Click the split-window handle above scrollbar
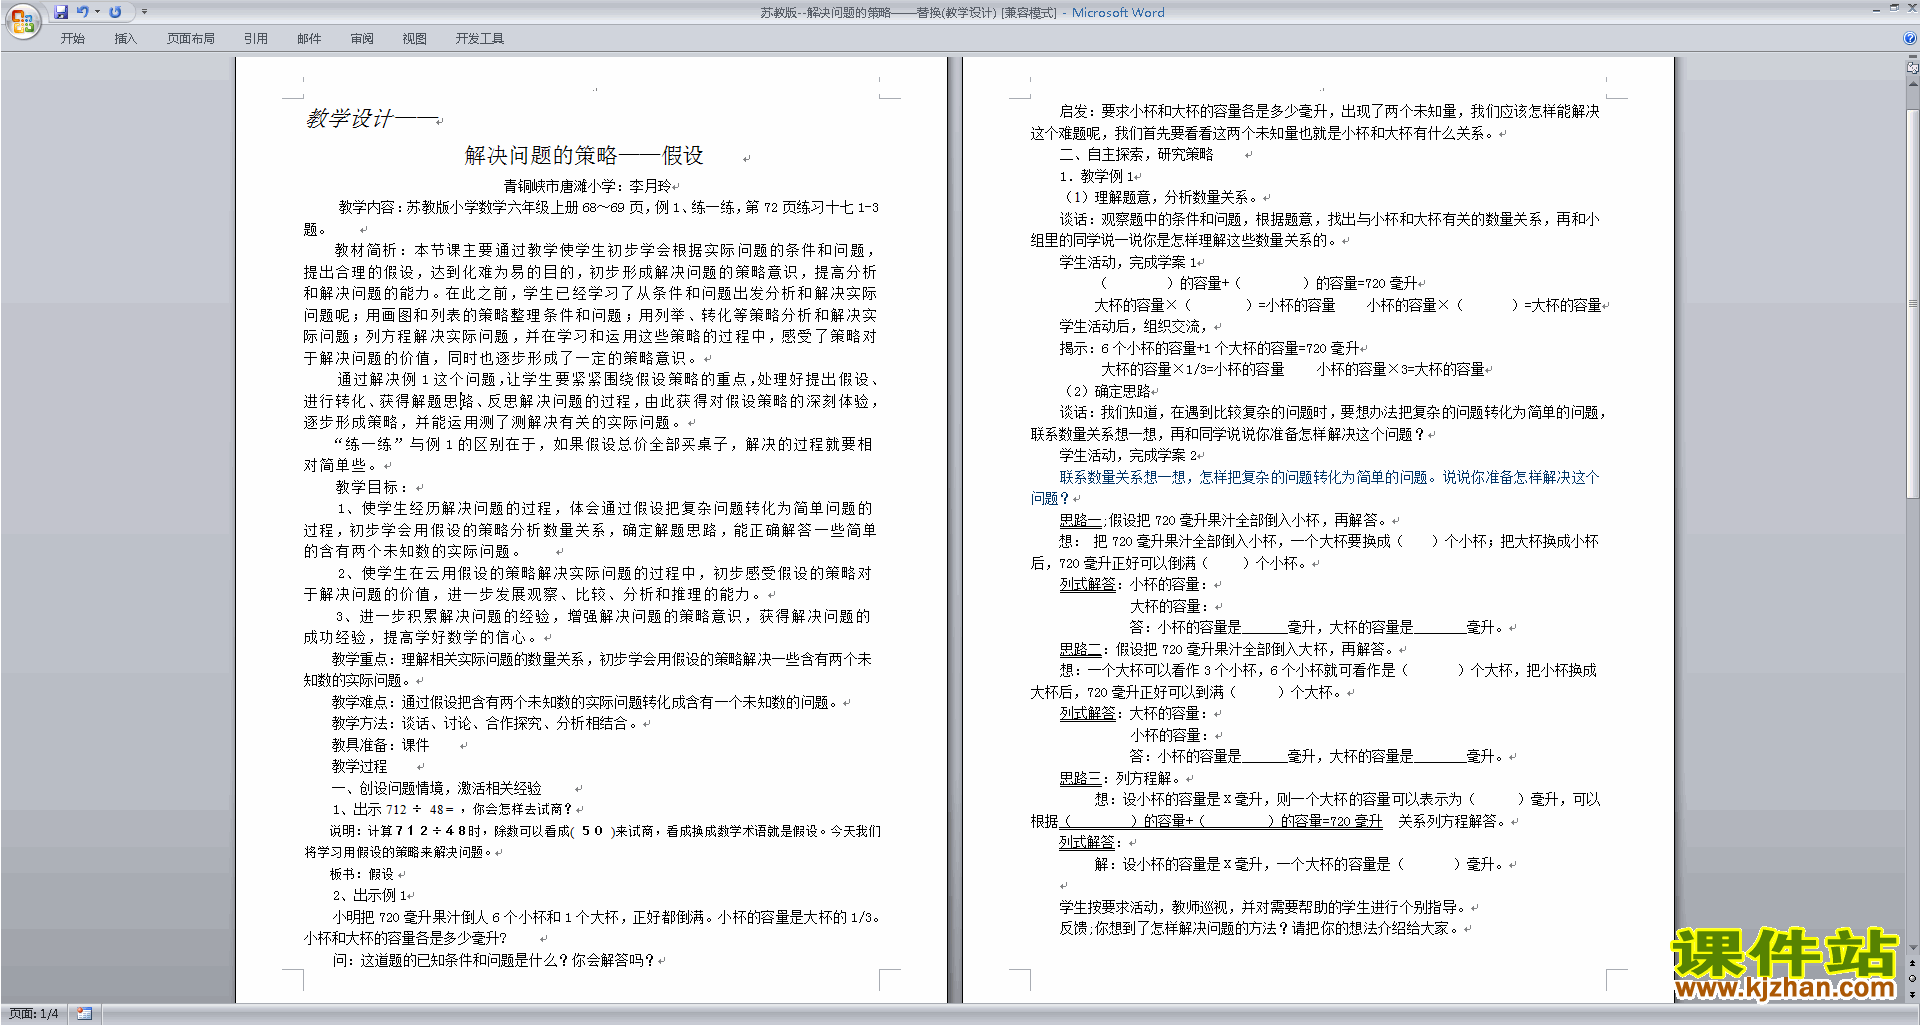The width and height of the screenshot is (1920, 1025). click(1913, 58)
